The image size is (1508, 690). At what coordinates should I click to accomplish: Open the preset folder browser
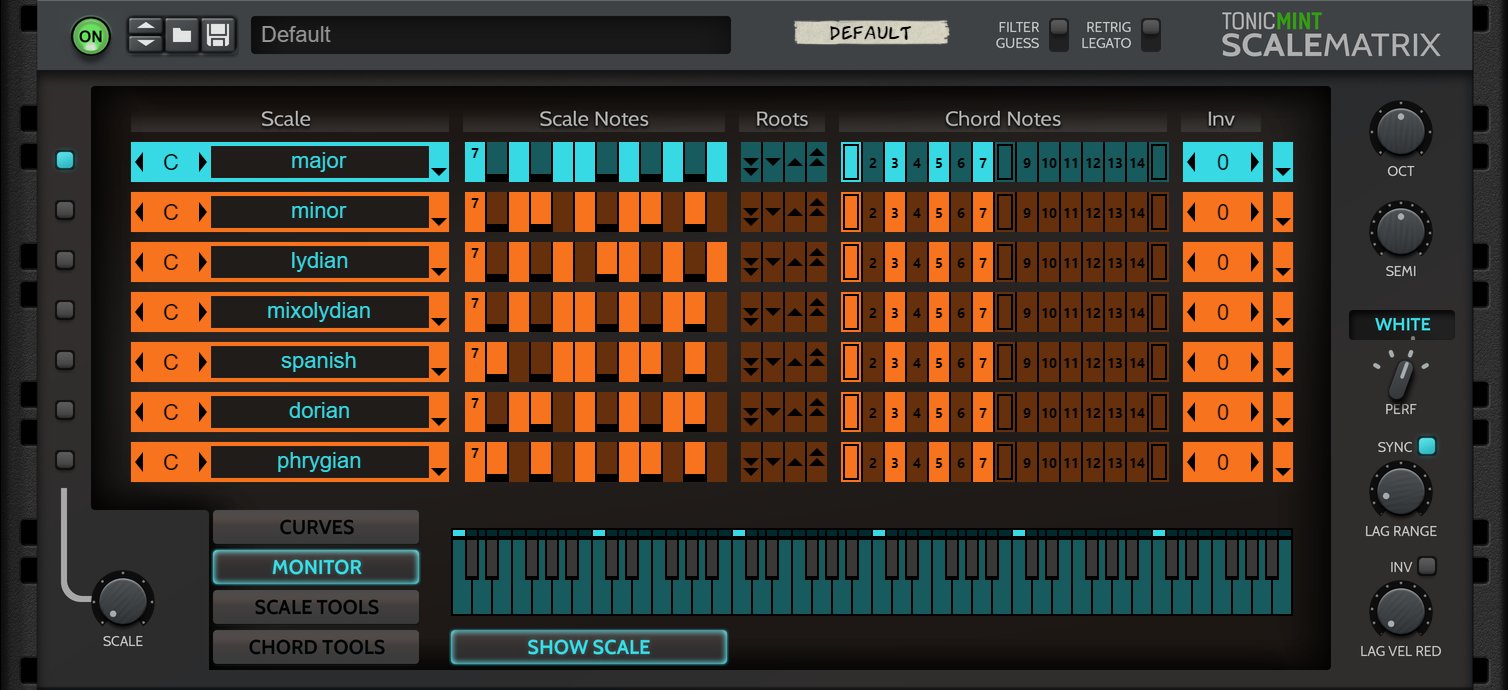click(x=181, y=34)
